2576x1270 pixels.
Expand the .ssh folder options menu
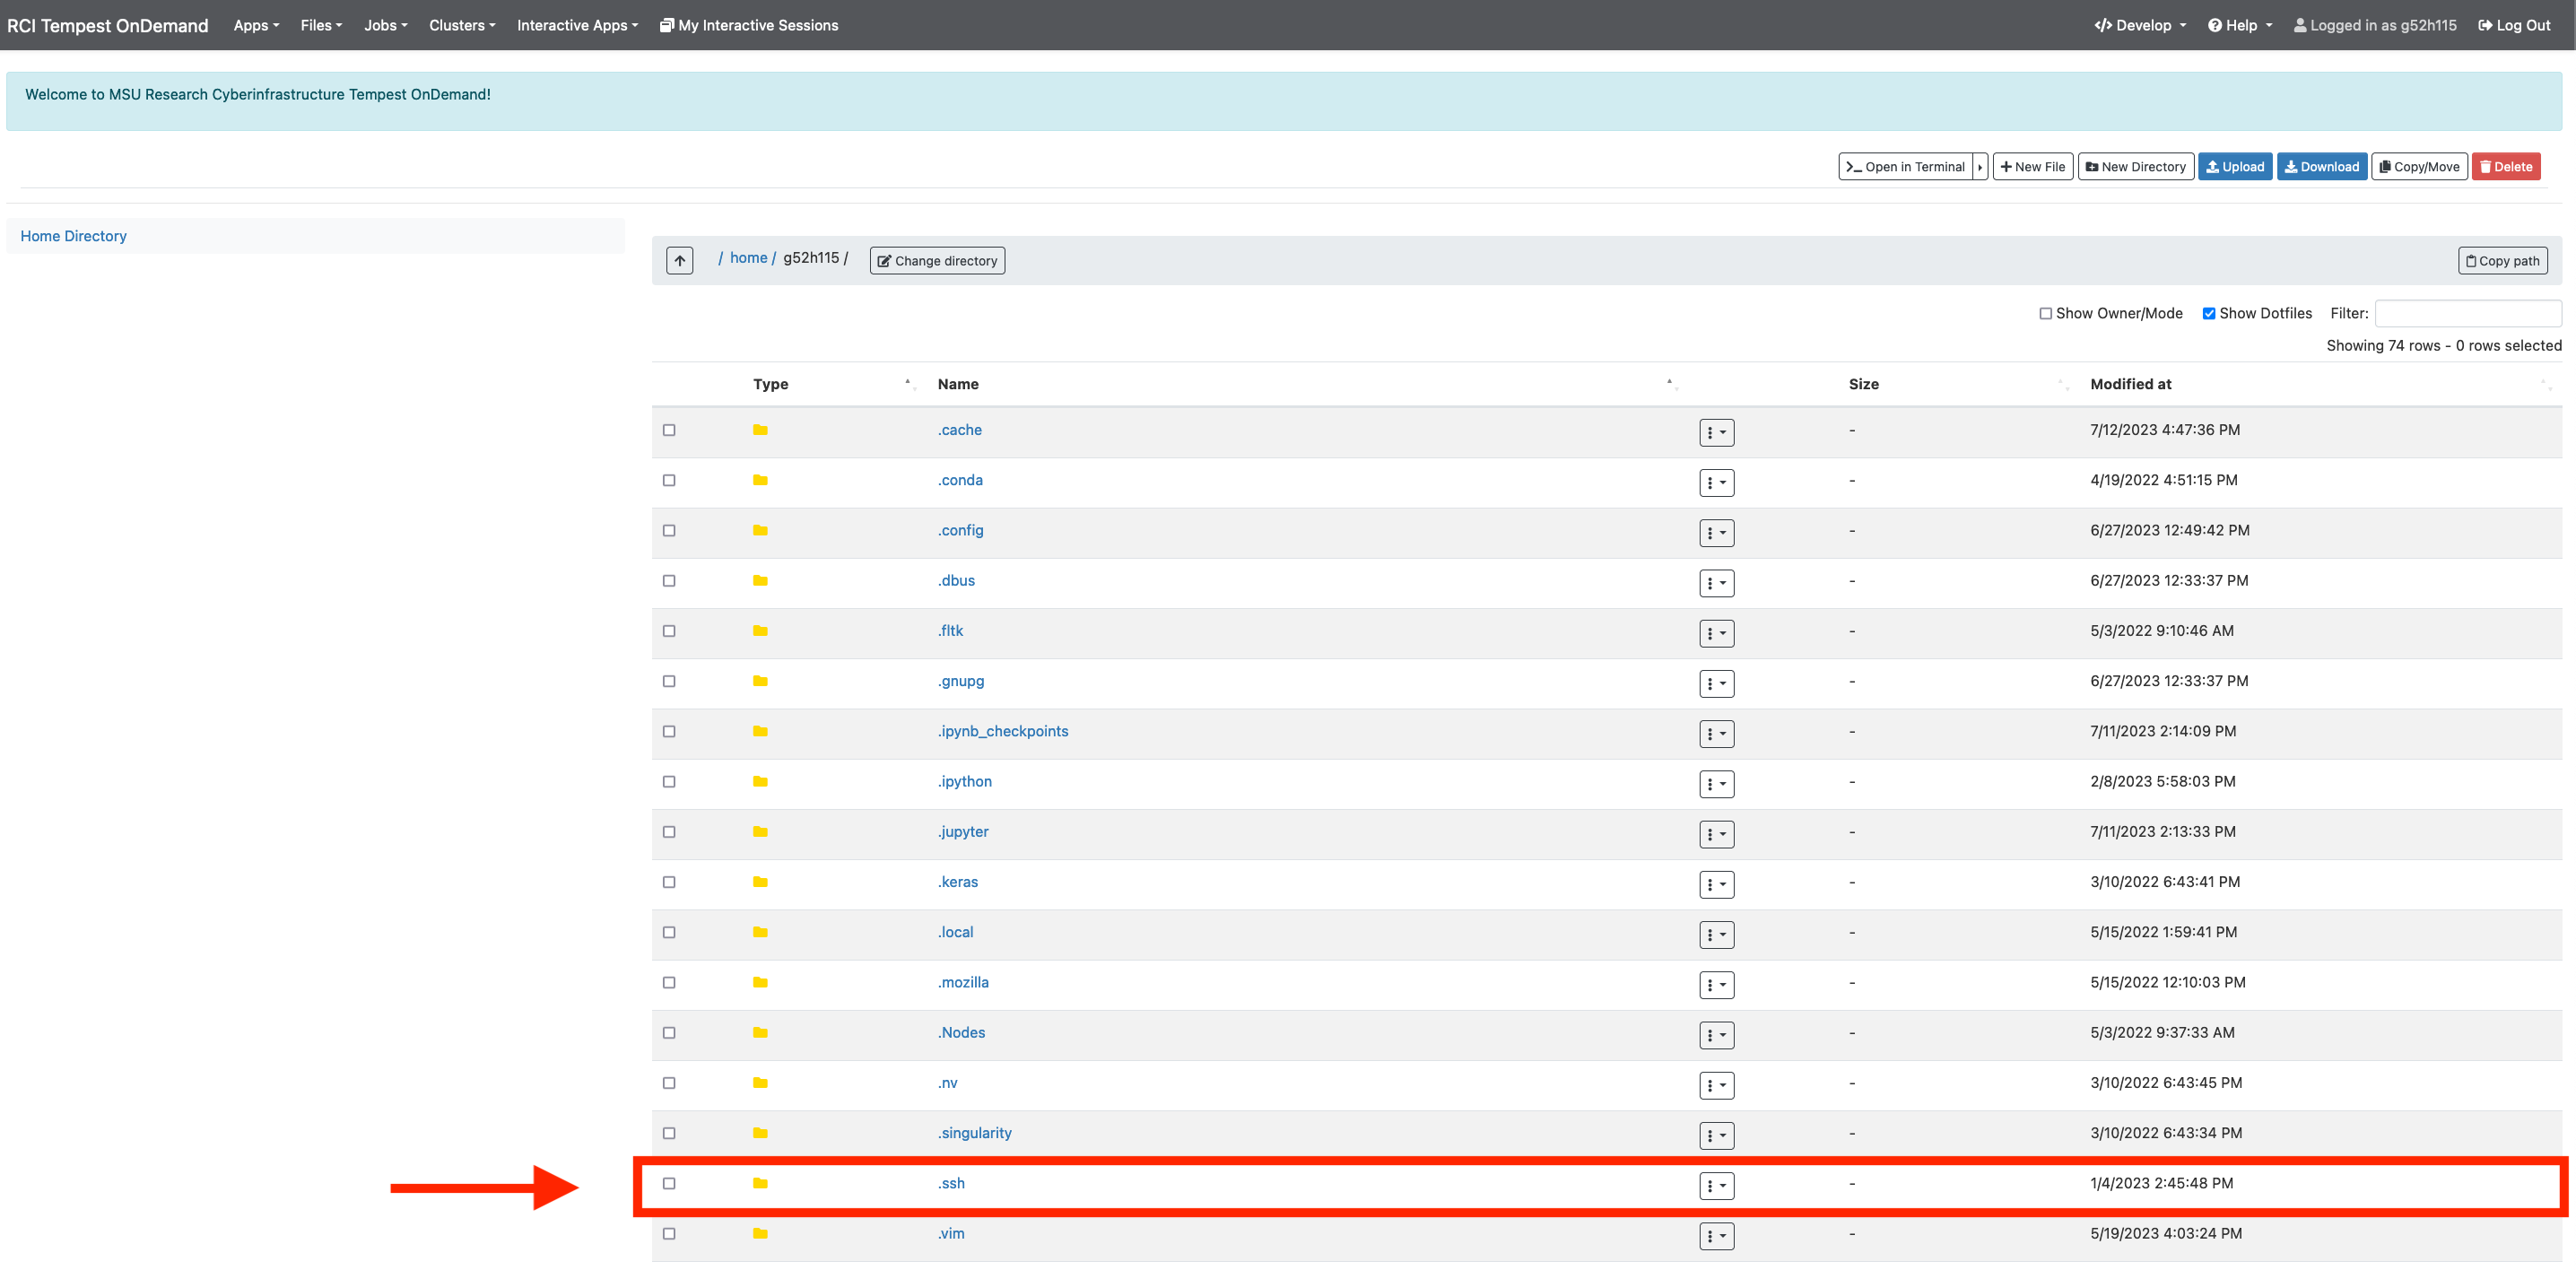tap(1715, 1185)
